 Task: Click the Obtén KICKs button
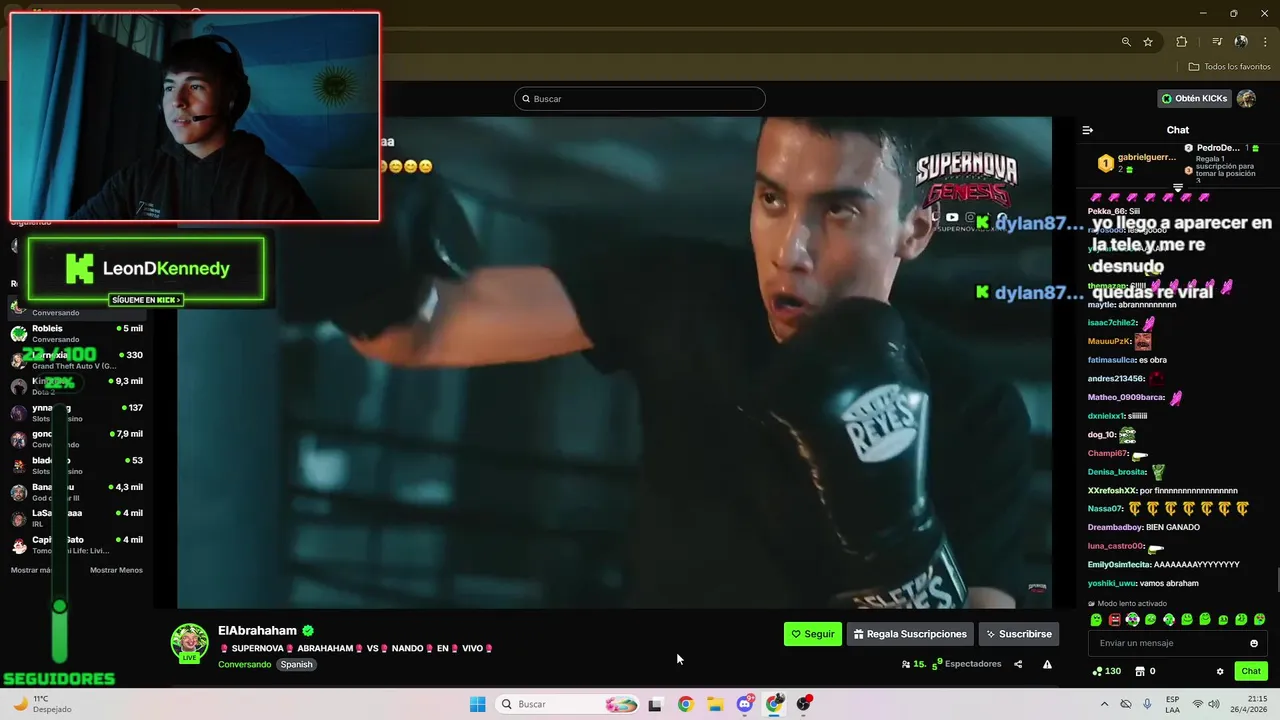coord(1194,98)
